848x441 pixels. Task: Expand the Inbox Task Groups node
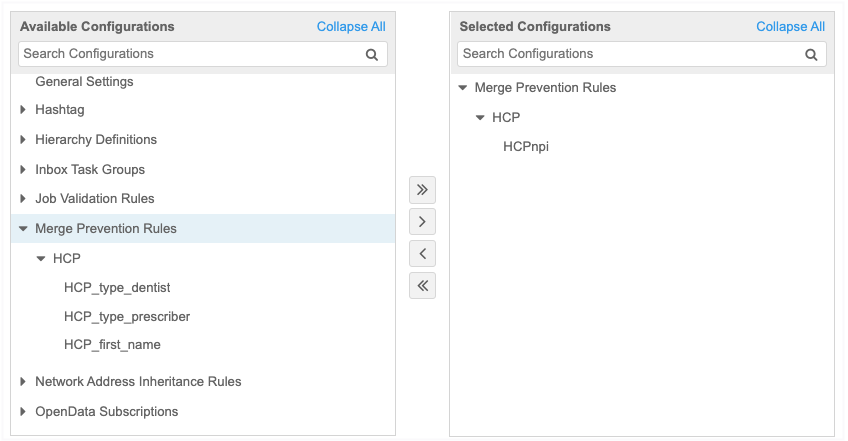23,170
